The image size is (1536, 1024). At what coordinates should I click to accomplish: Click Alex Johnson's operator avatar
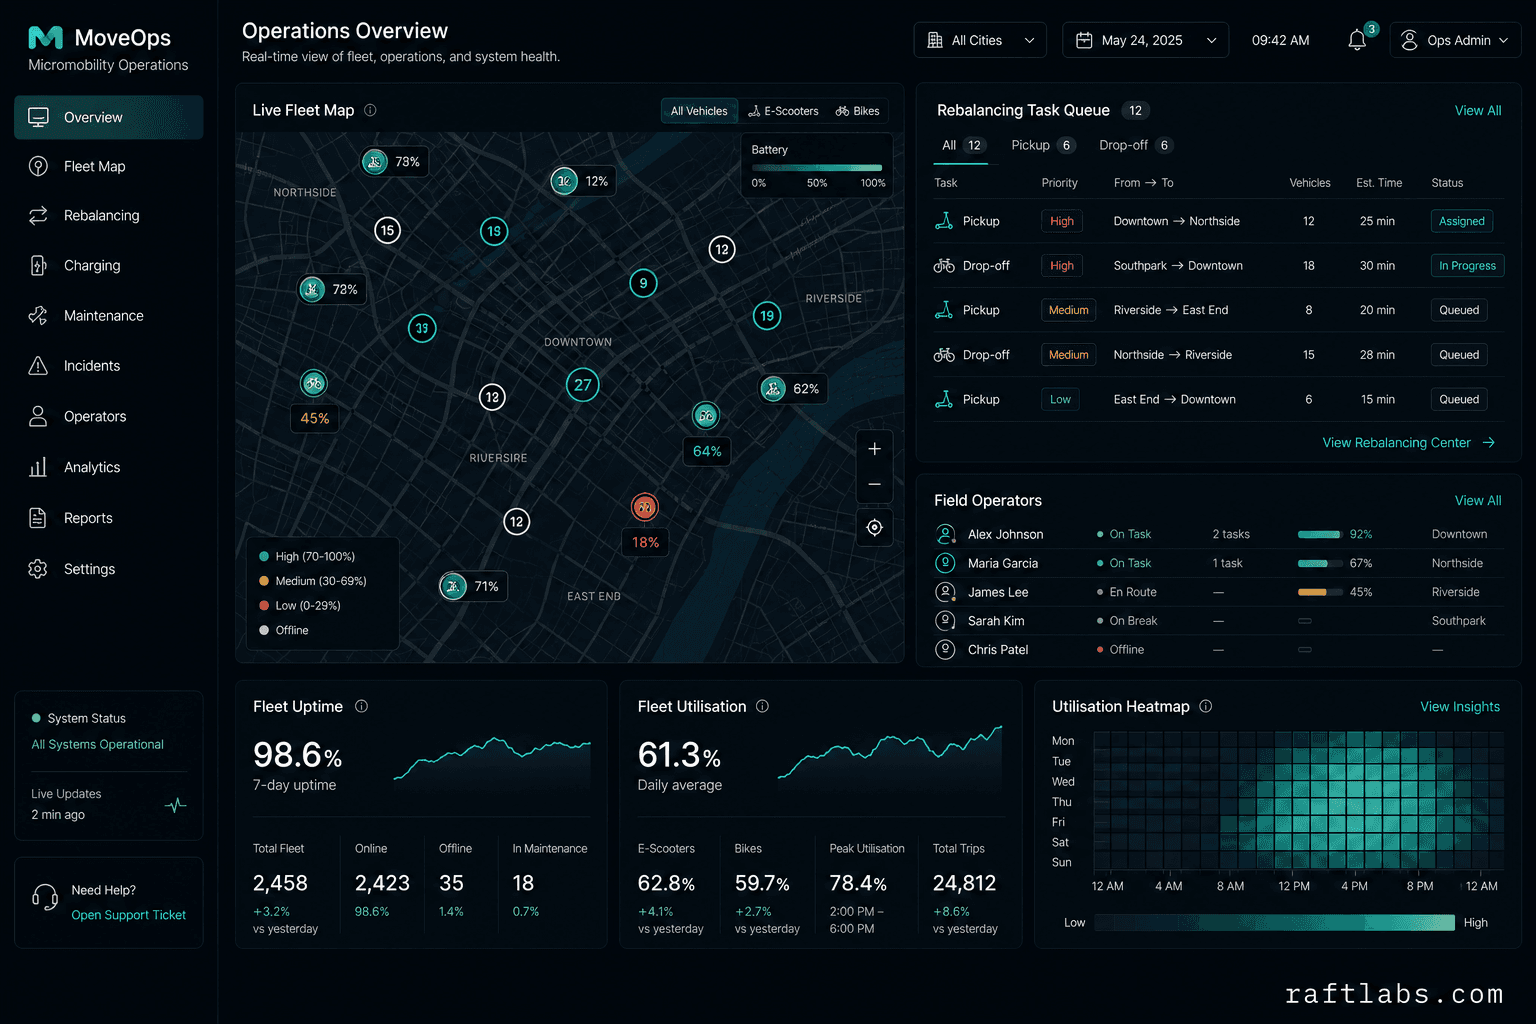(945, 534)
